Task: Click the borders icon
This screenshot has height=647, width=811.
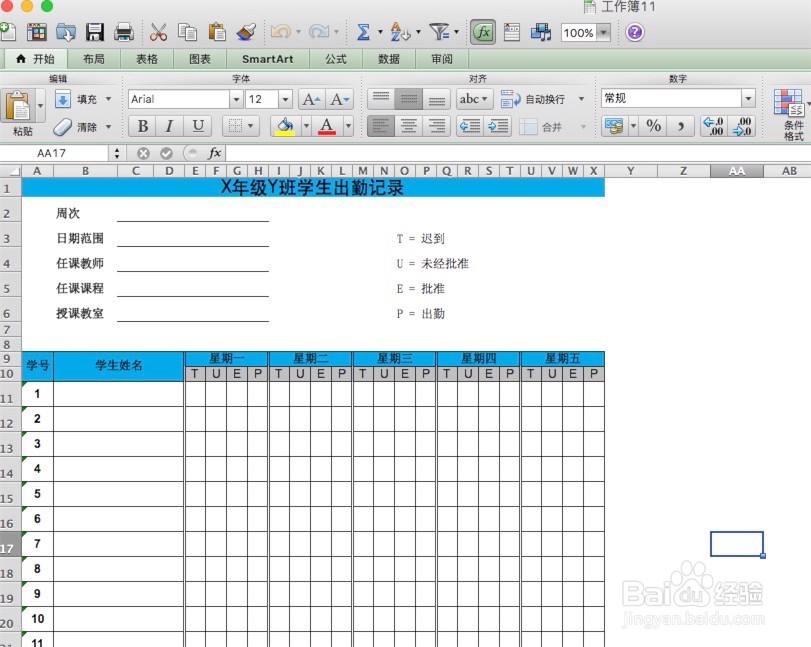Action: point(235,126)
